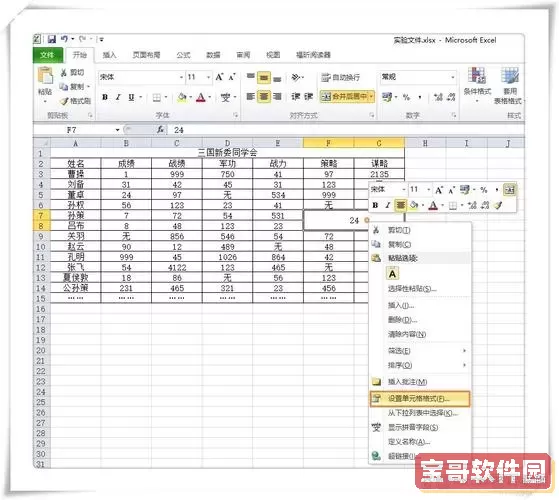Click ribbon Increase Font Size icon
Image resolution: width=559 pixels, height=500 pixels.
click(219, 77)
